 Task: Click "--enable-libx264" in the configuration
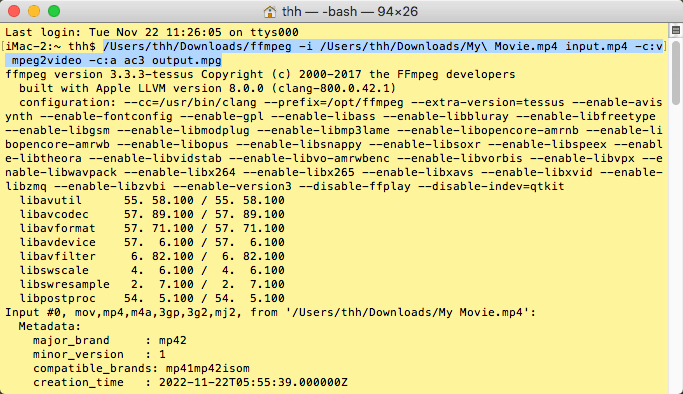coord(179,172)
